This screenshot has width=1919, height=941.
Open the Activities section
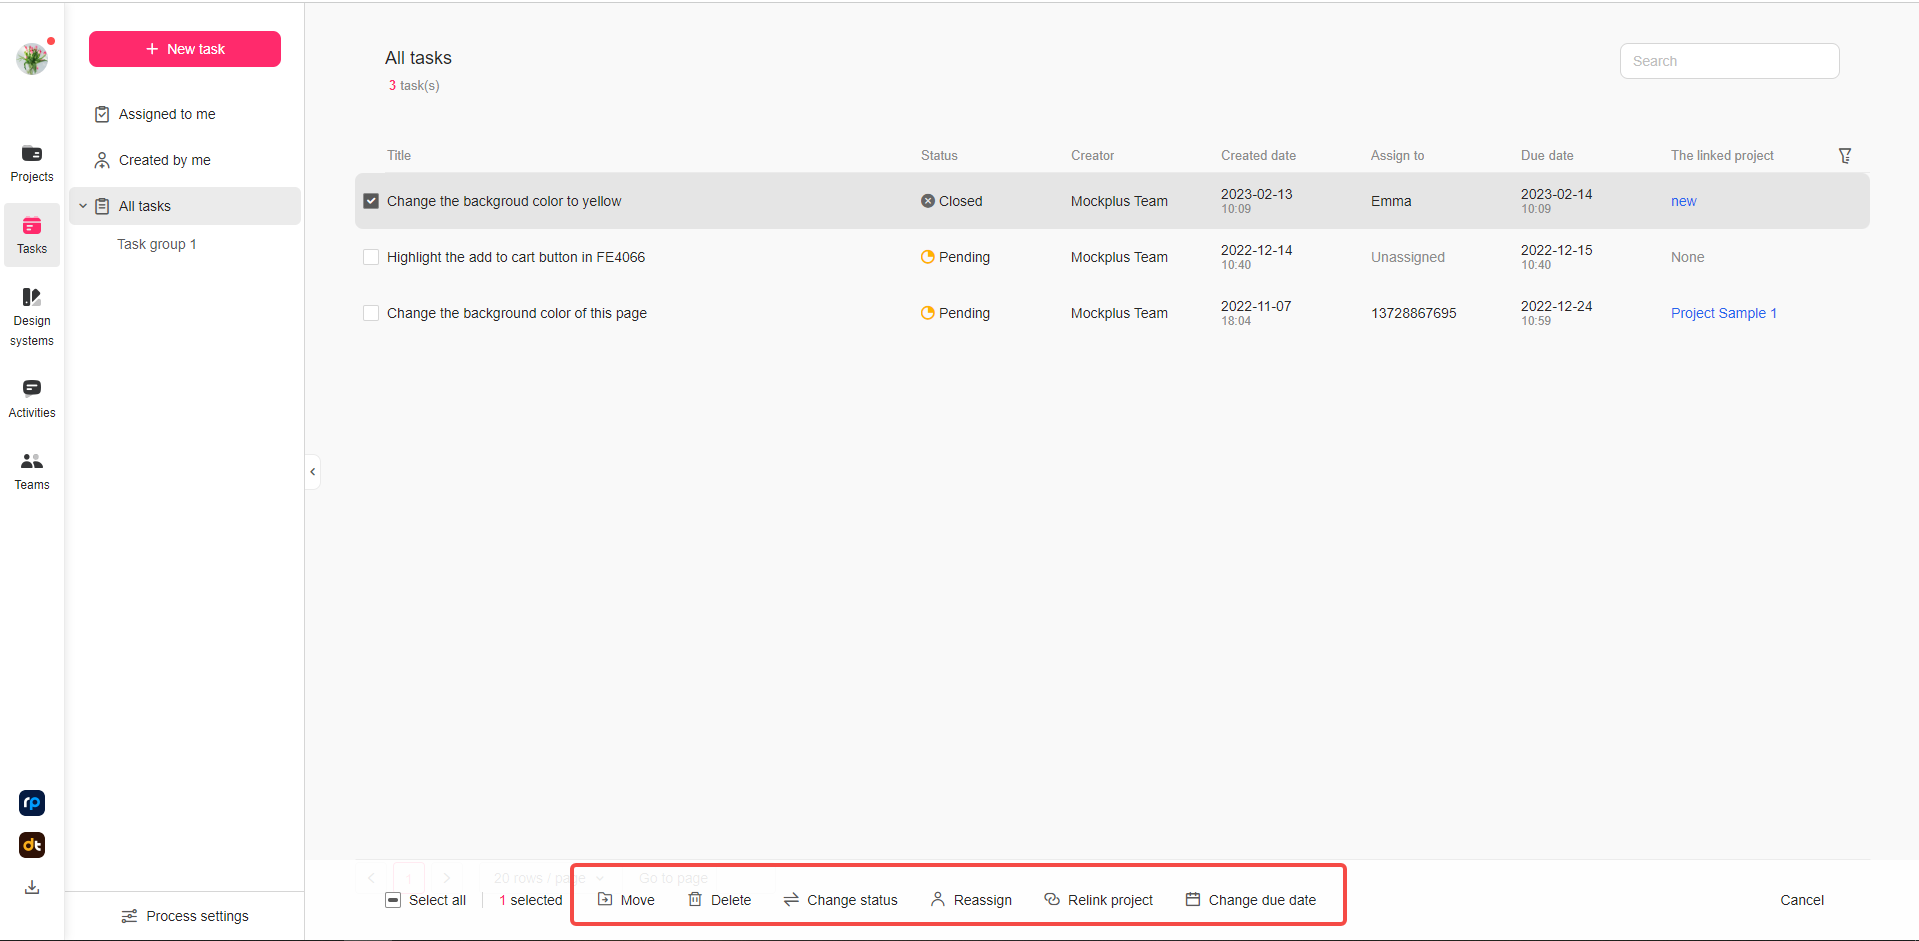32,399
